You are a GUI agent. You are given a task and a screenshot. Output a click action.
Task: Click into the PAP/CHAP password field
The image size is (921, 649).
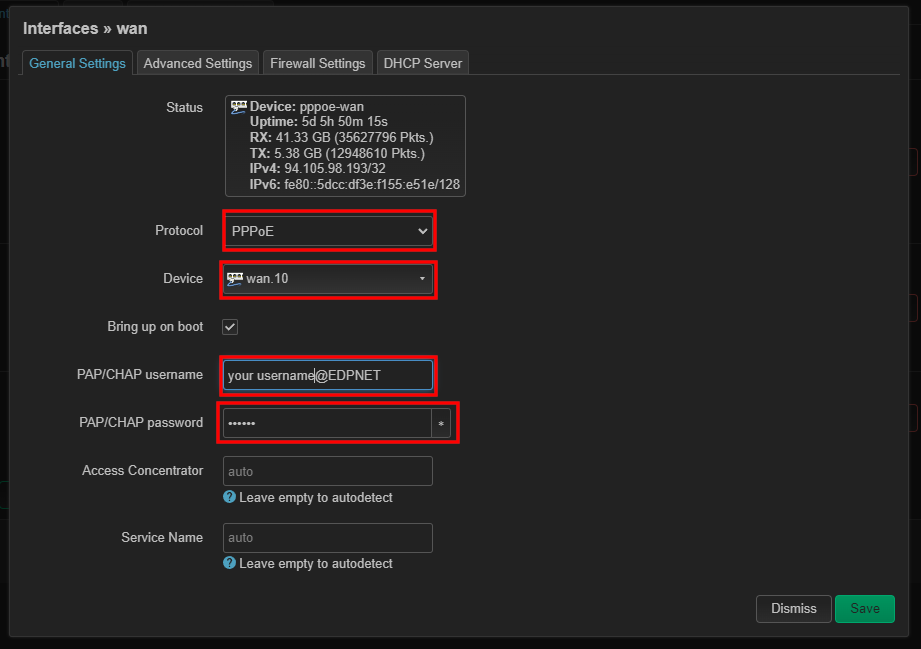click(x=326, y=423)
